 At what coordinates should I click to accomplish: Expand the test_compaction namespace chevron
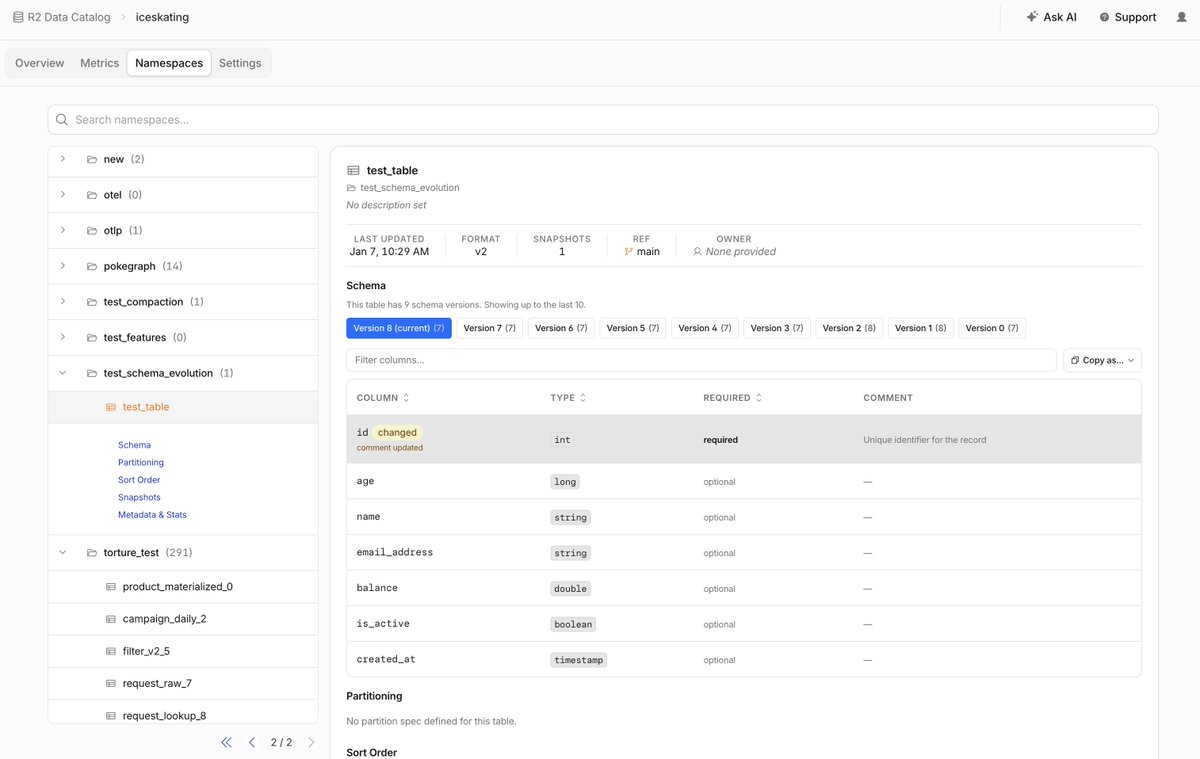pos(63,301)
